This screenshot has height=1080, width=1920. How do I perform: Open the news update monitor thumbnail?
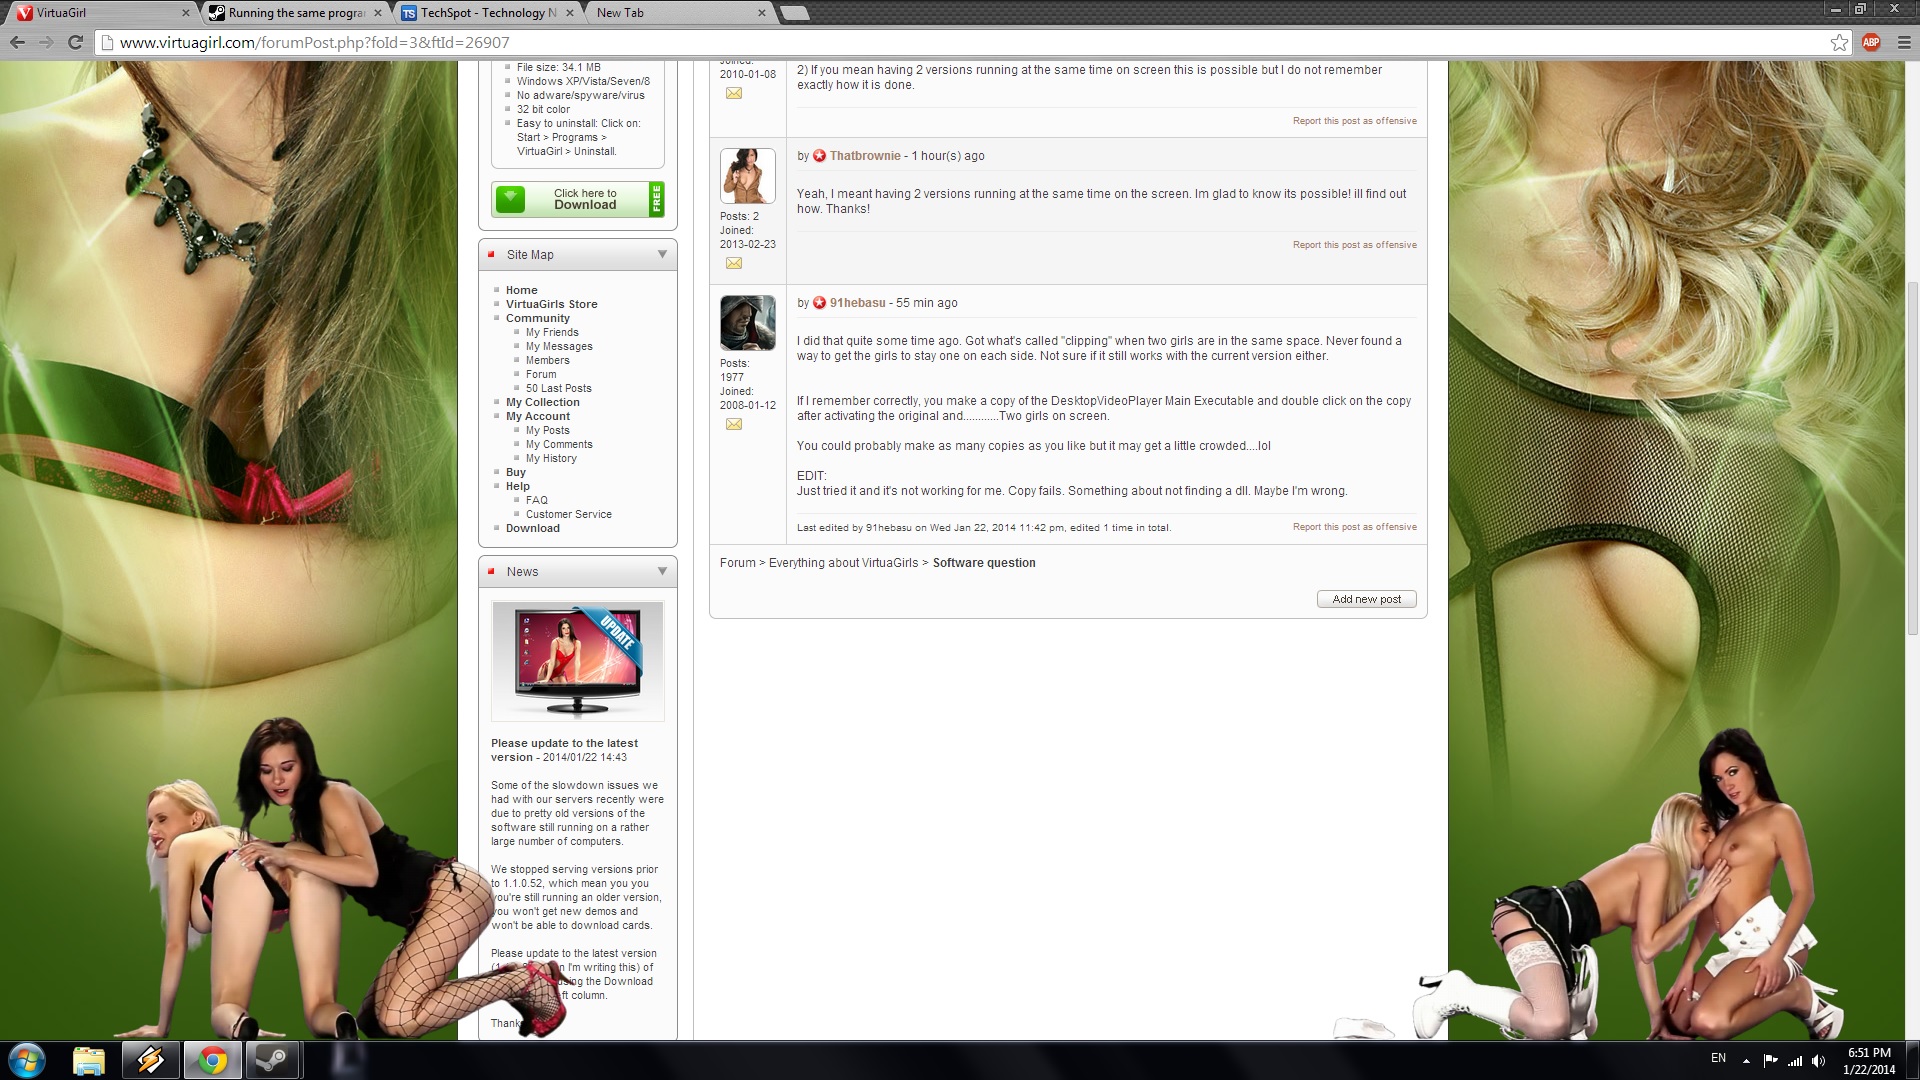(577, 660)
